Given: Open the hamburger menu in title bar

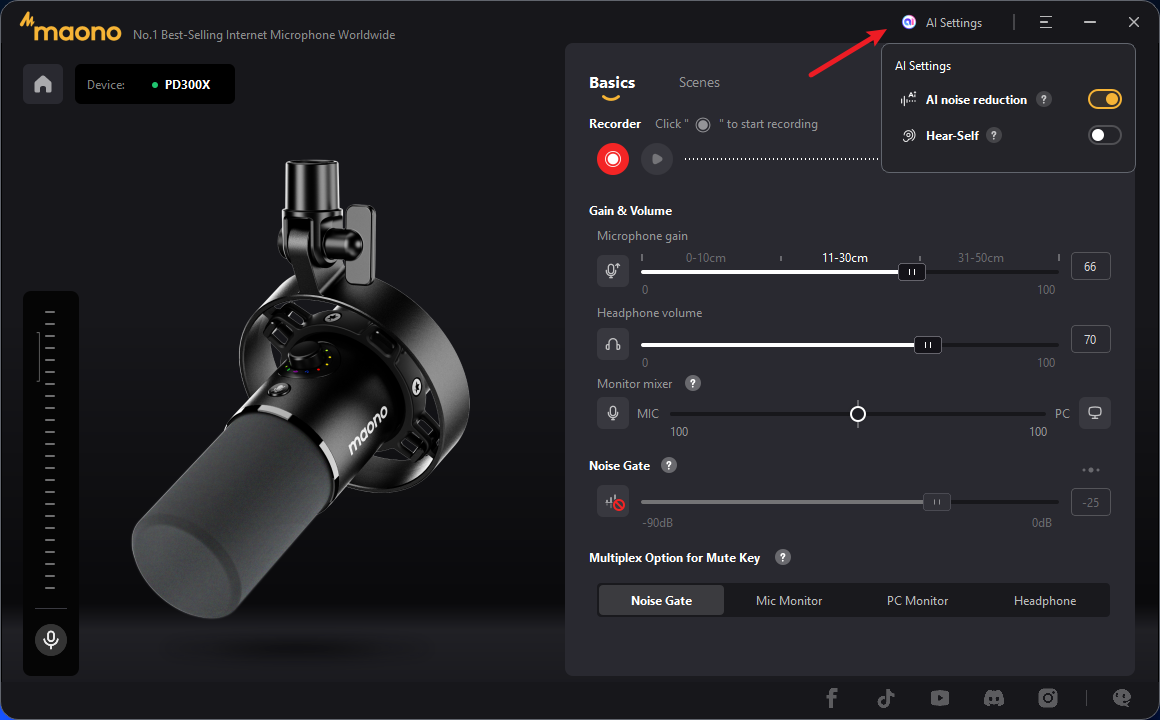Looking at the screenshot, I should click(1045, 21).
